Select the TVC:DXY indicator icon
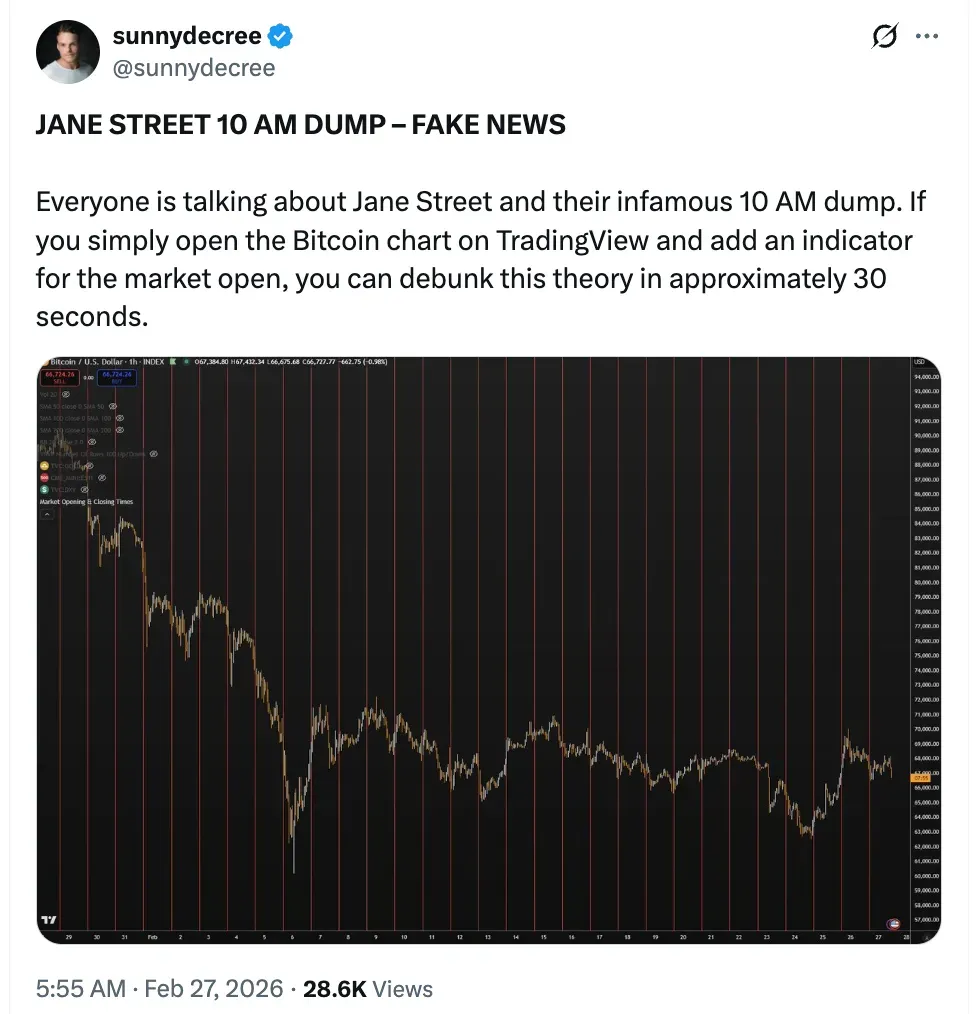Screen dimensions: 980x1014 tap(44, 490)
